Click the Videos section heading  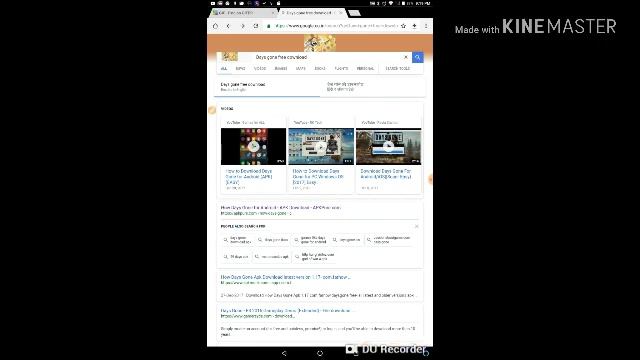pos(227,109)
